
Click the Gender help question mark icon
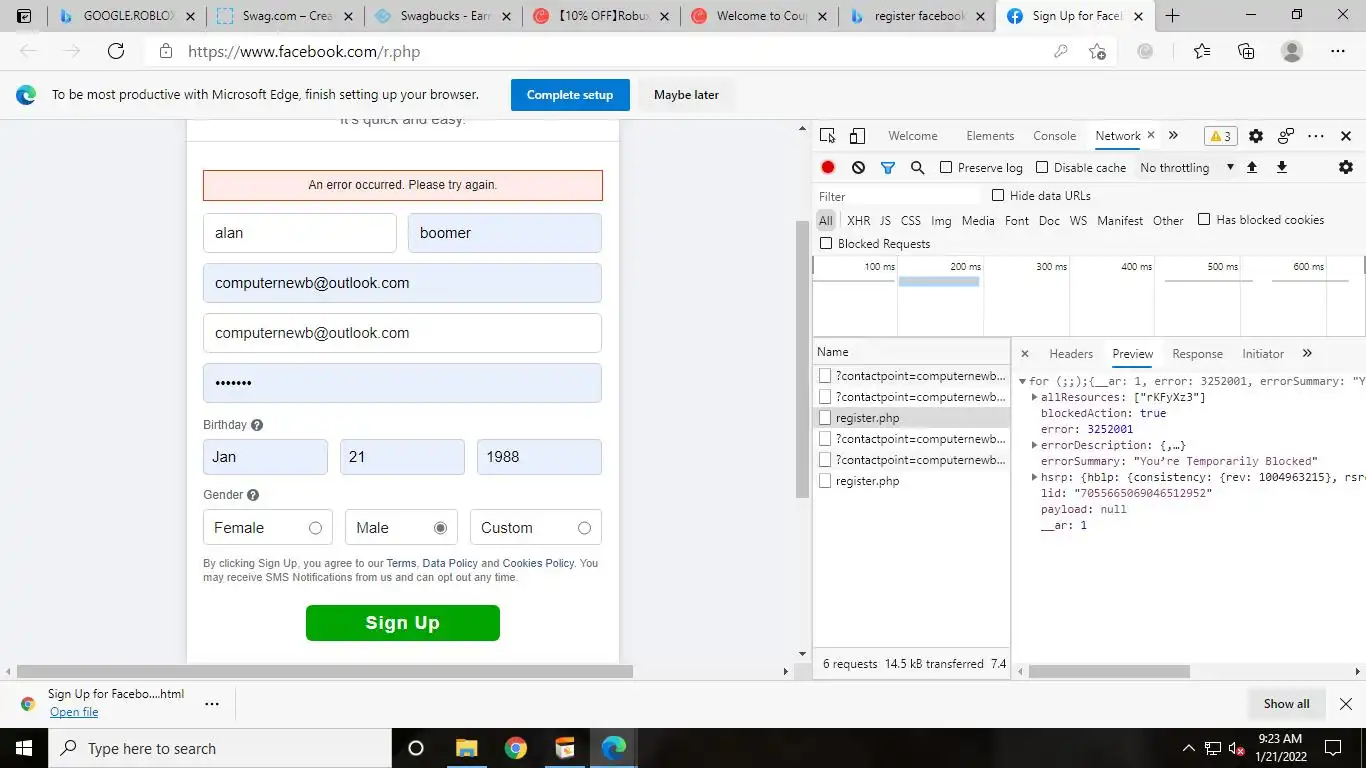pyautogui.click(x=253, y=495)
